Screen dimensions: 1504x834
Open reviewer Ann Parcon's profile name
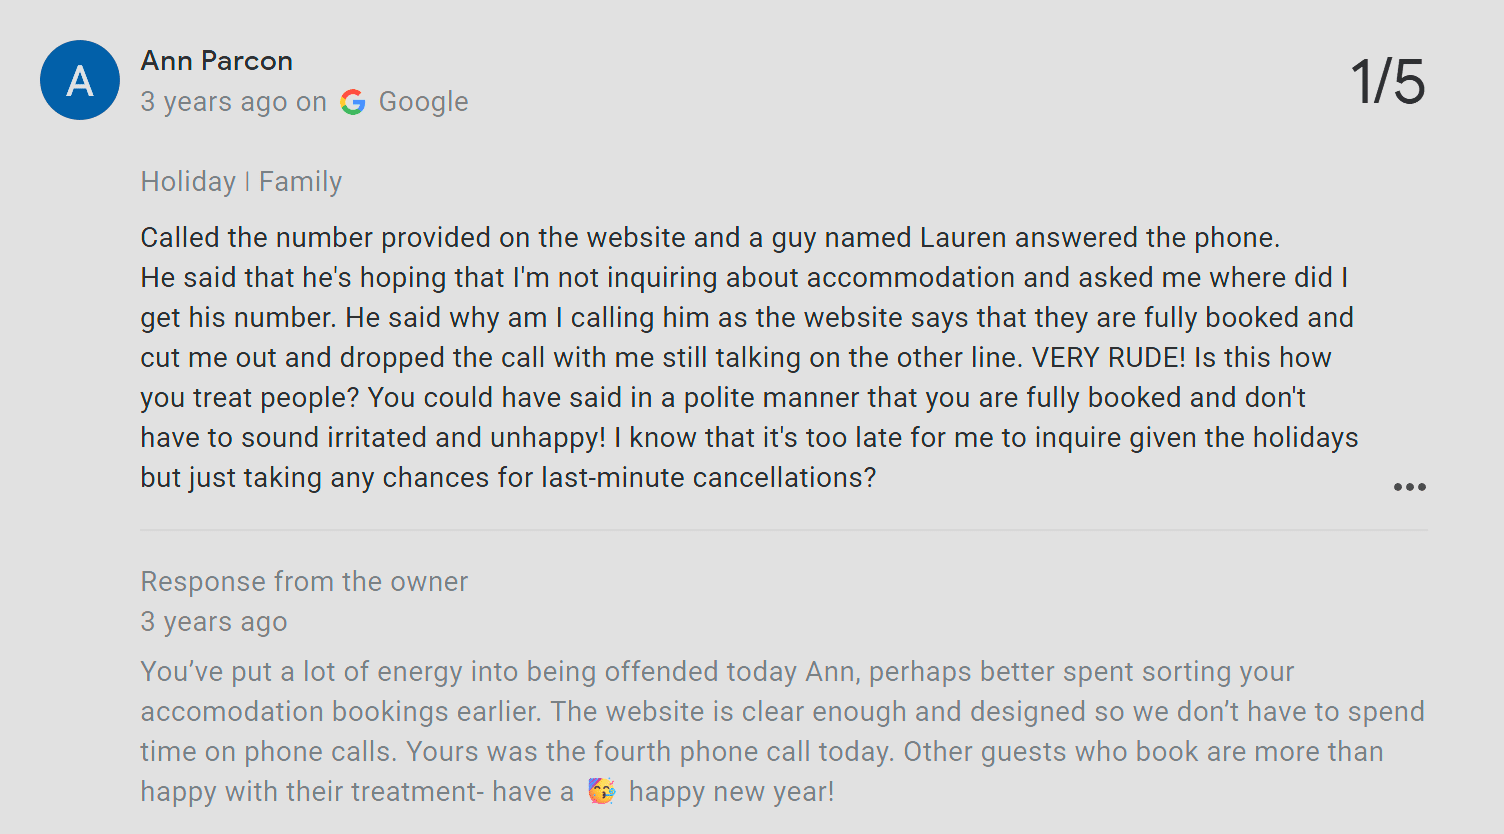217,61
